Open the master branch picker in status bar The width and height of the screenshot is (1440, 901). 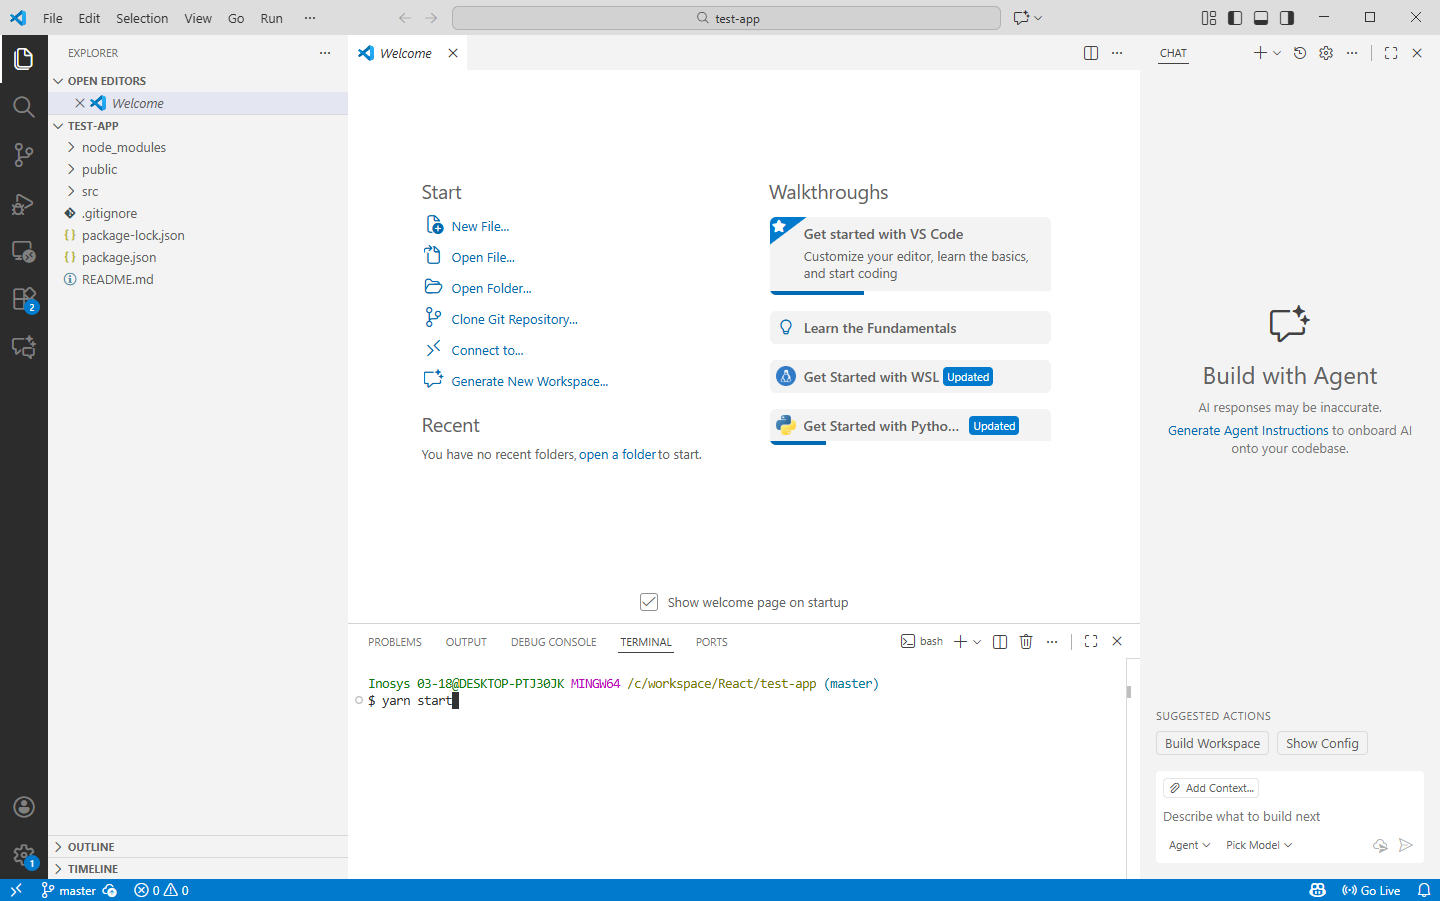click(69, 890)
